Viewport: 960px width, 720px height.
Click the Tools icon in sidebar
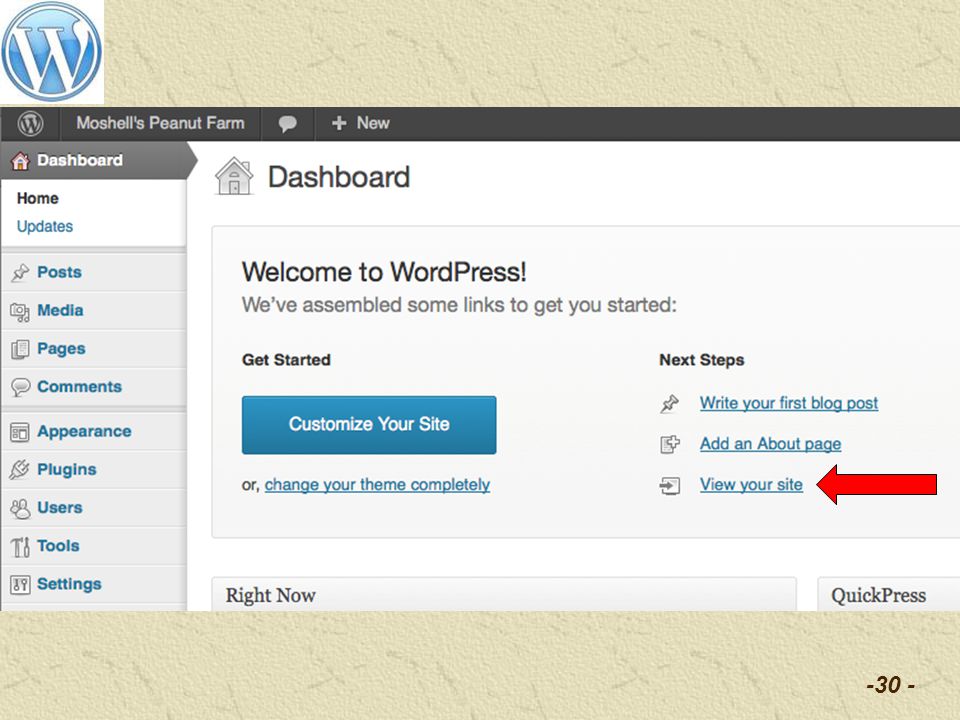20,546
